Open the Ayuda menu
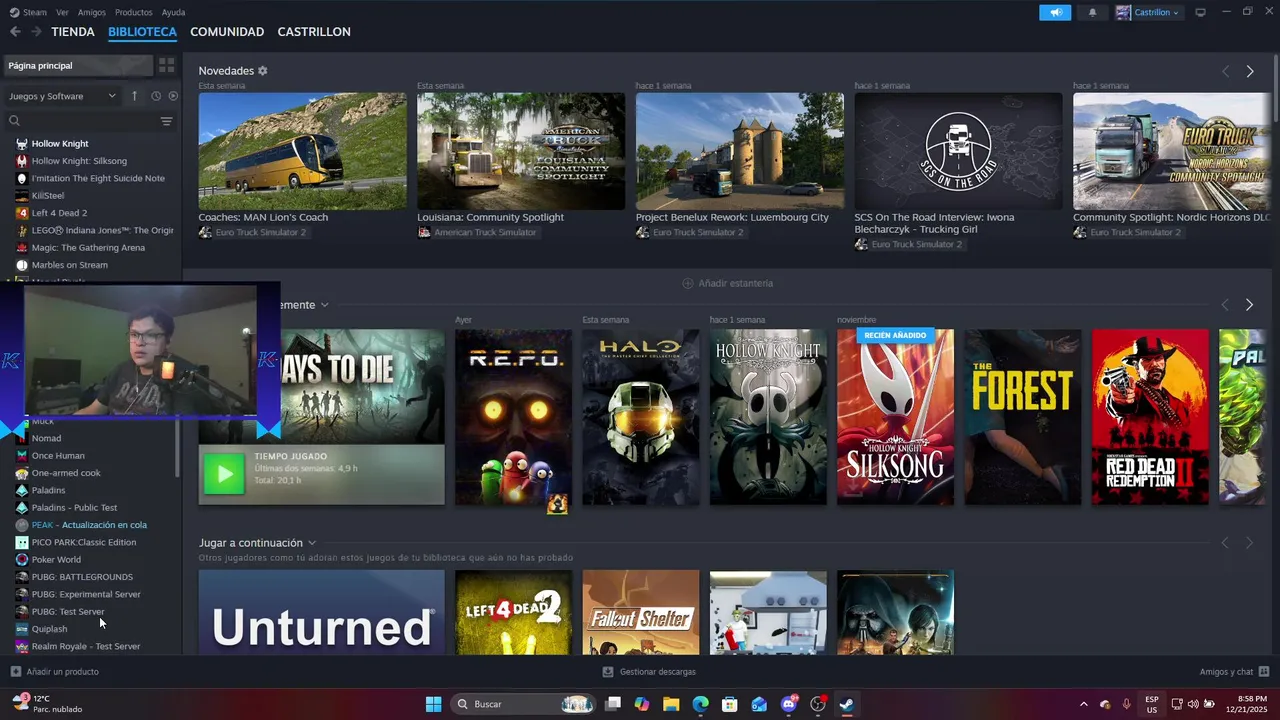The image size is (1280, 720). [x=173, y=12]
